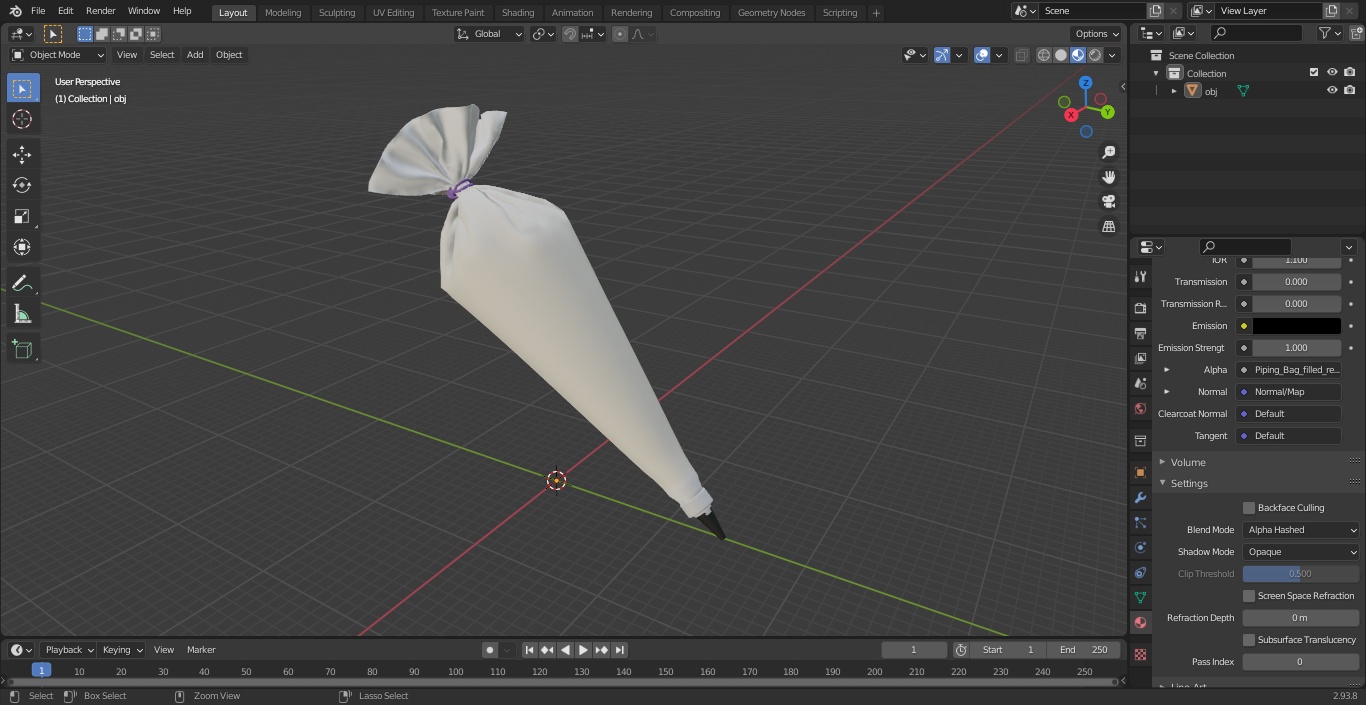This screenshot has width=1366, height=705.
Task: Open viewport Options dropdown
Action: (x=1097, y=34)
